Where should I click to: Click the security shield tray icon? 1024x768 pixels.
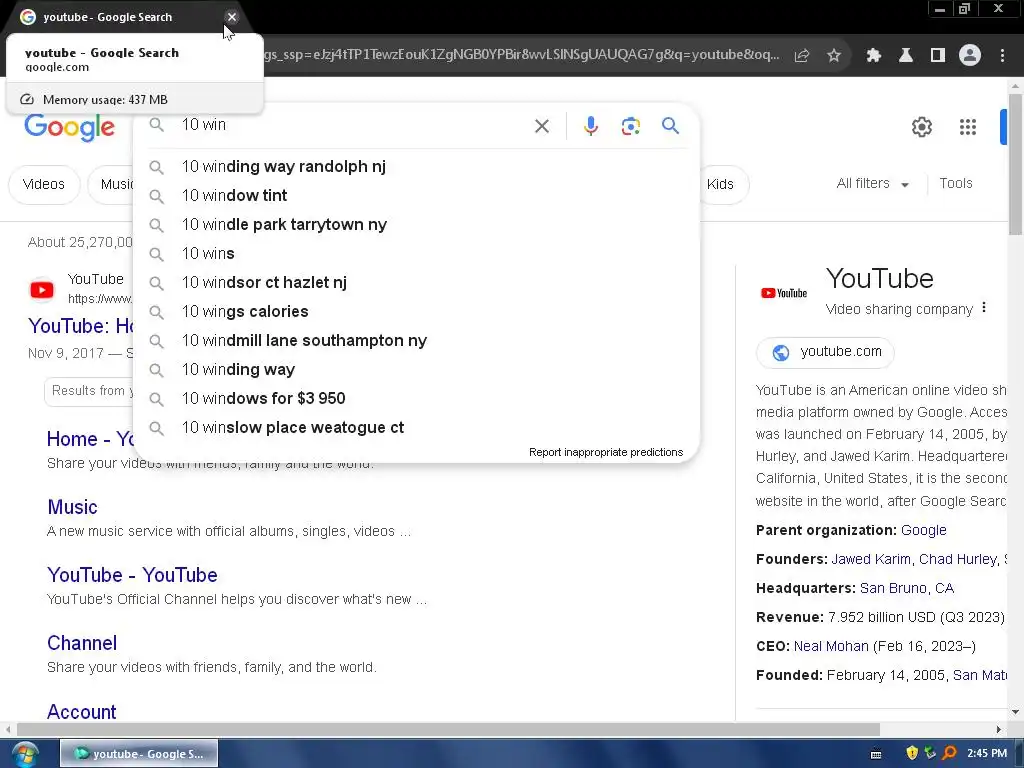tap(912, 753)
